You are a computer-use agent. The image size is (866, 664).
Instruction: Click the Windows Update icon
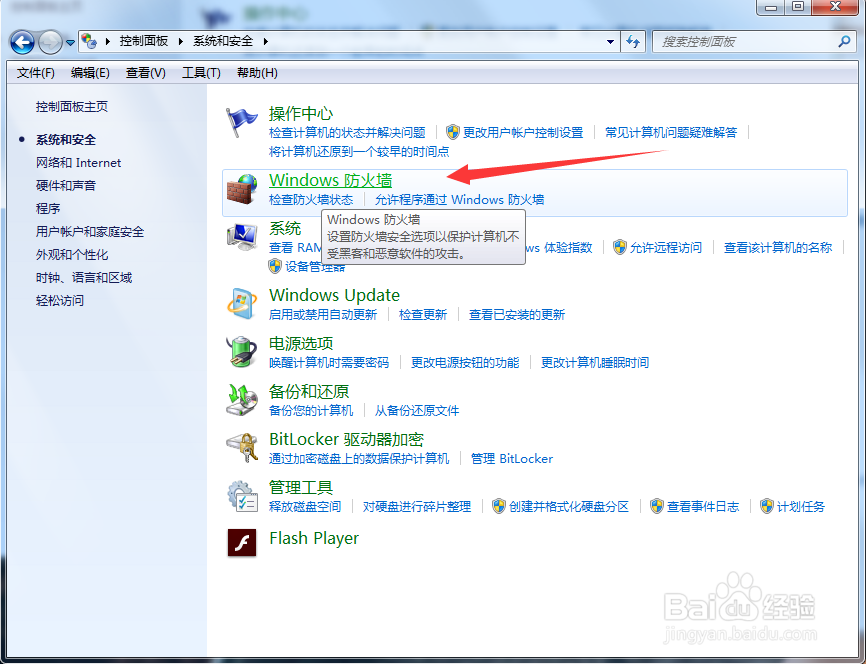[x=242, y=303]
